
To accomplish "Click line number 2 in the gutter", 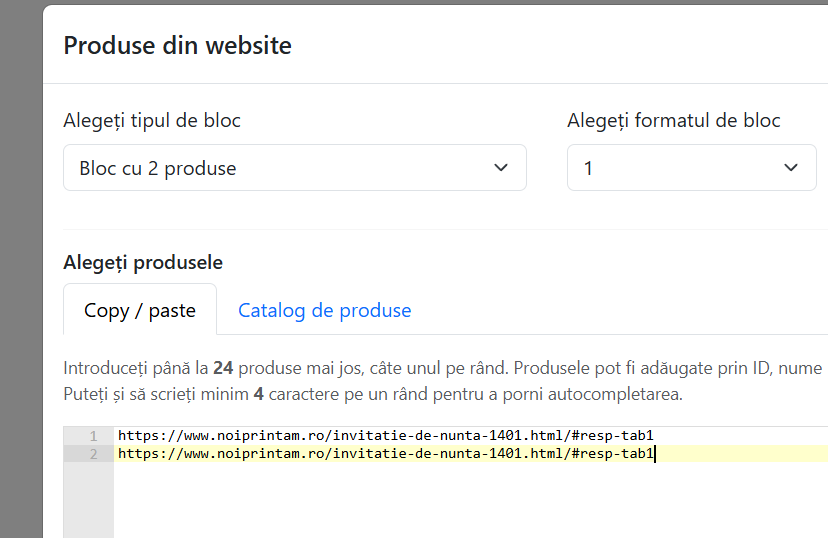I will pyautogui.click(x=93, y=454).
